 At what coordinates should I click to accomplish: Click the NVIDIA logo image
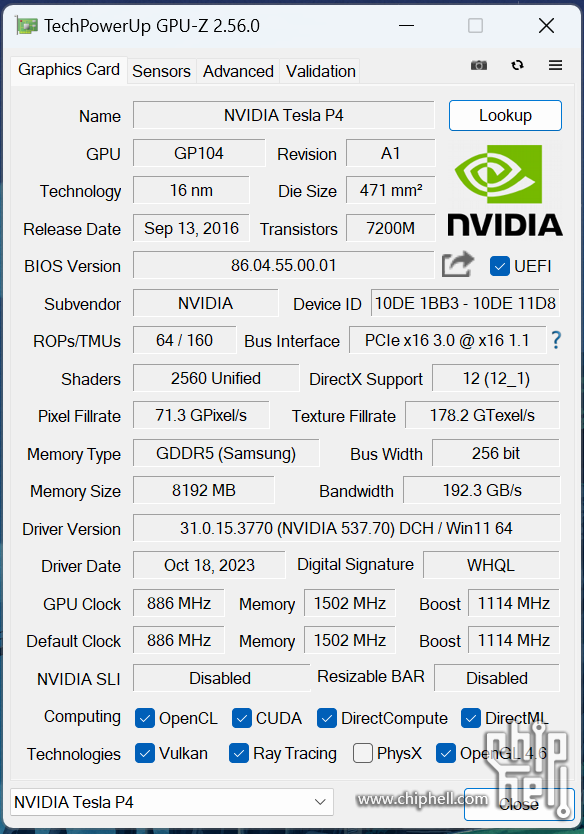point(505,190)
